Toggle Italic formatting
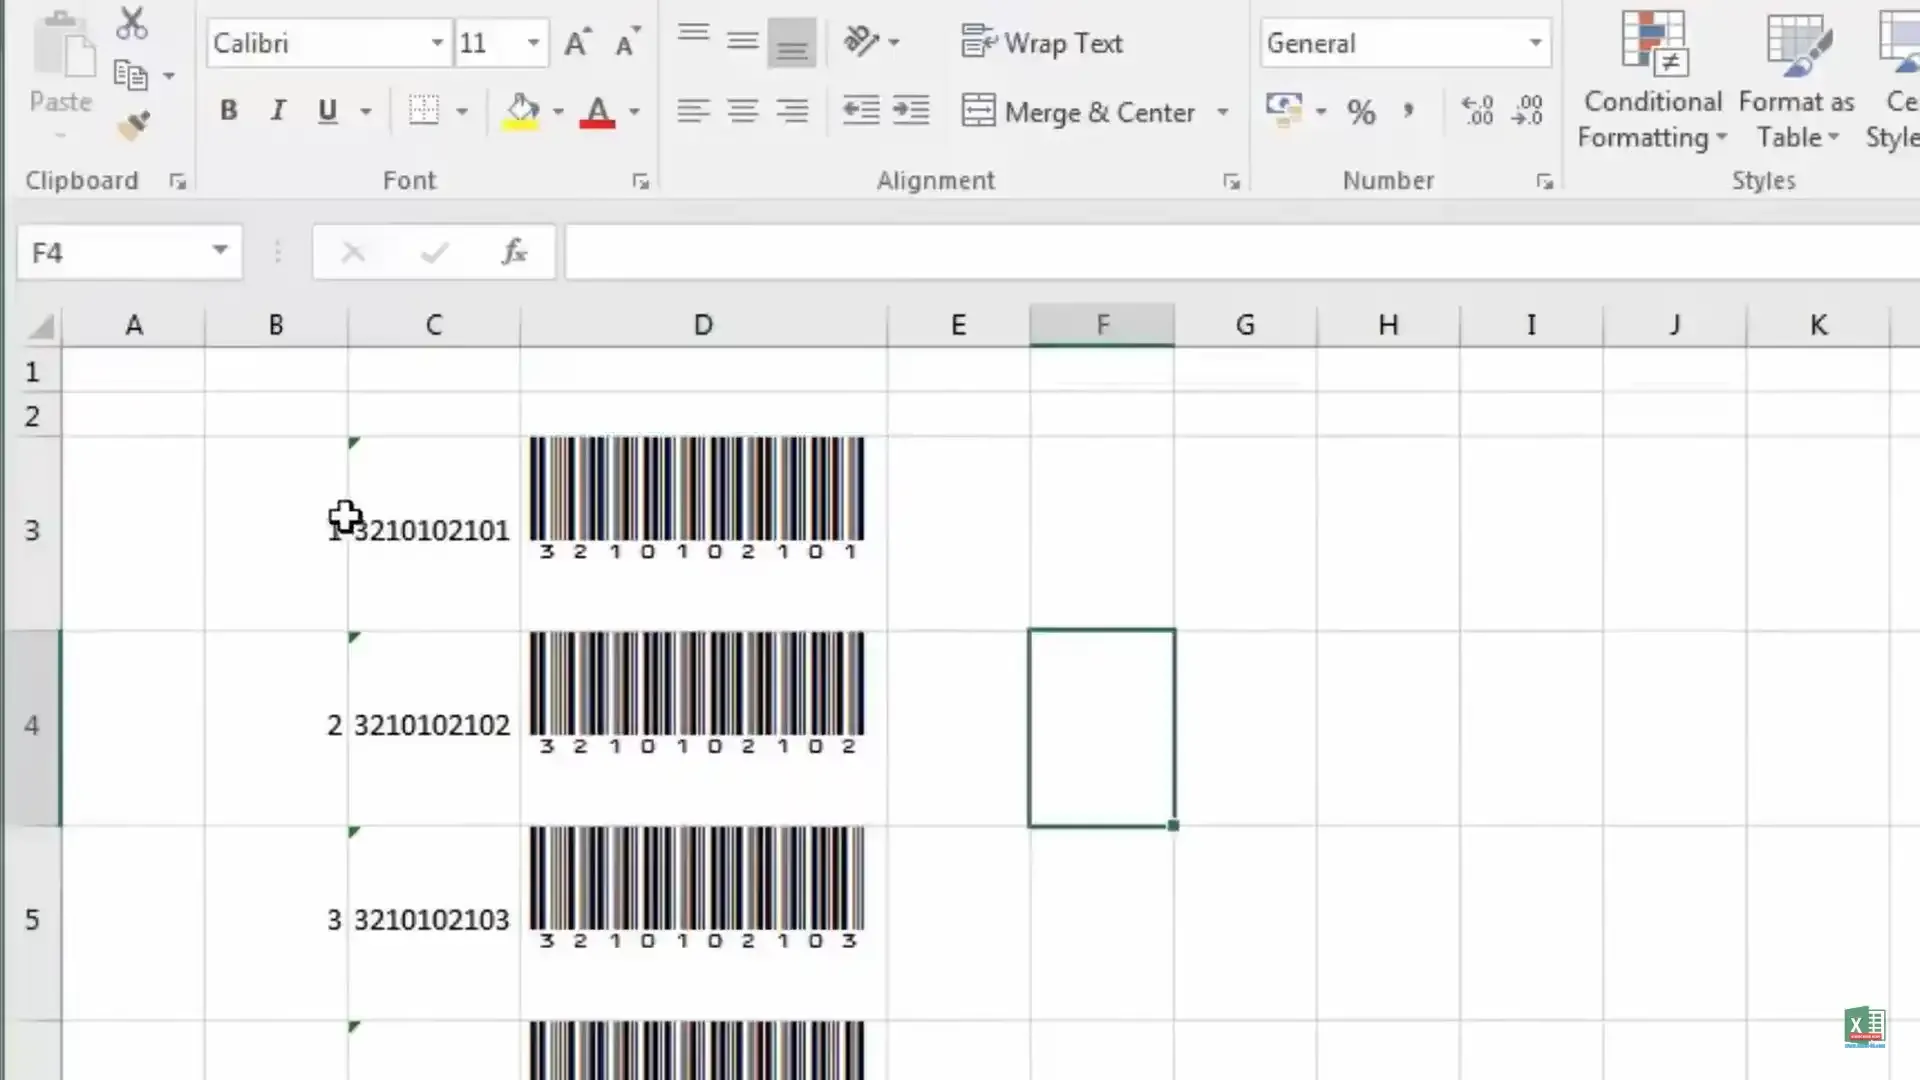 coord(277,111)
